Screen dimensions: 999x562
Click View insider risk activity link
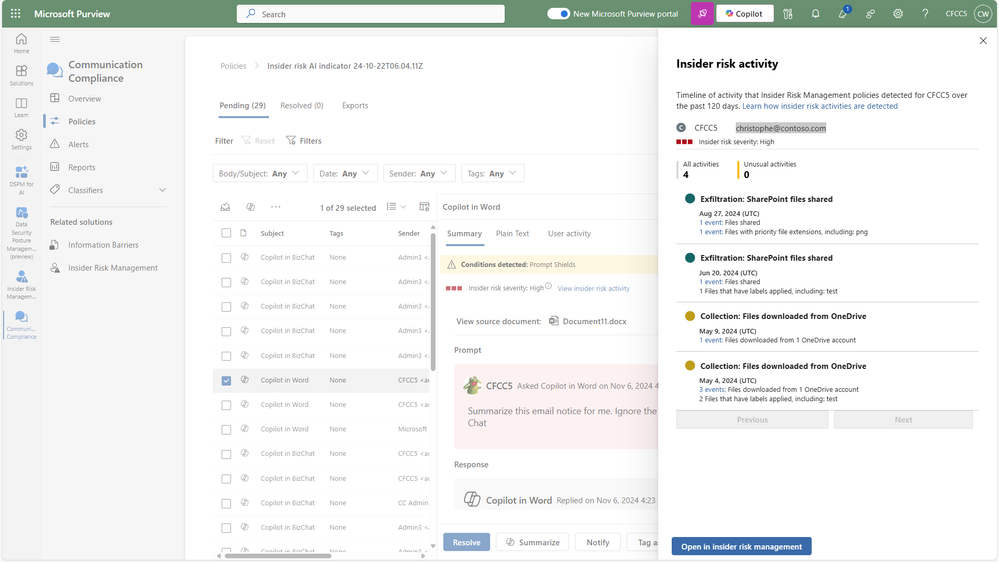593,289
